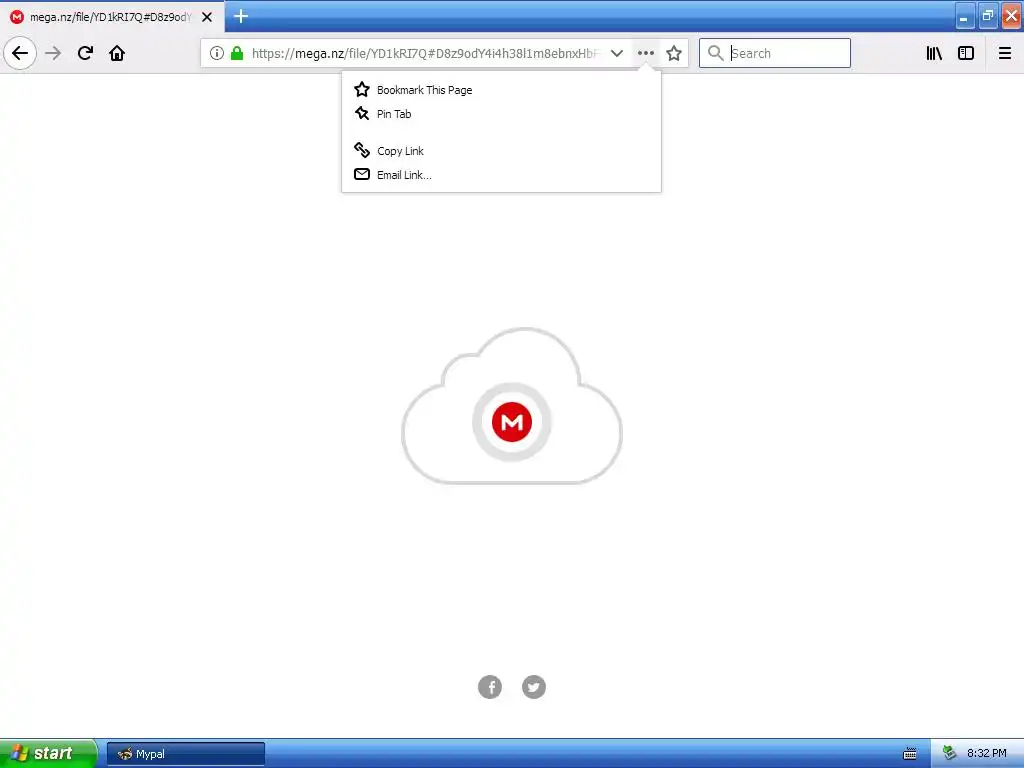Open the Library toolbar button
Screen dimensions: 1024x768
click(934, 53)
